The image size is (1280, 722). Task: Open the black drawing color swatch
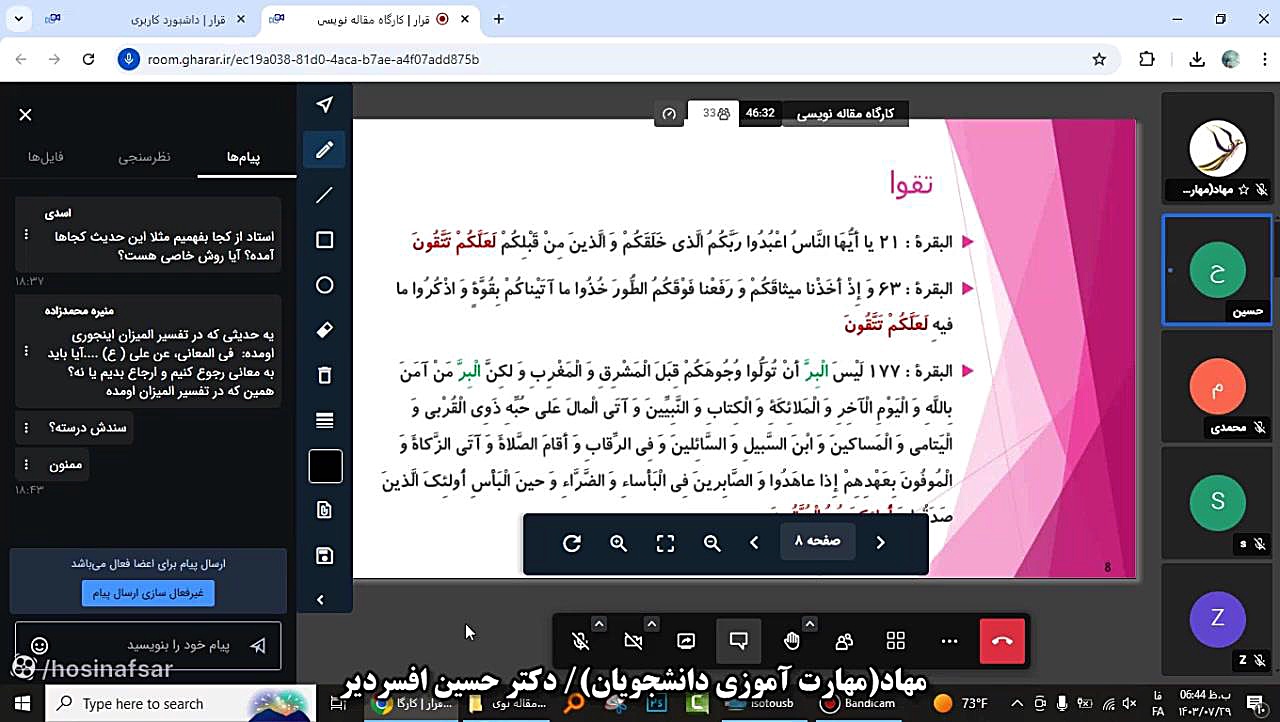click(x=325, y=466)
